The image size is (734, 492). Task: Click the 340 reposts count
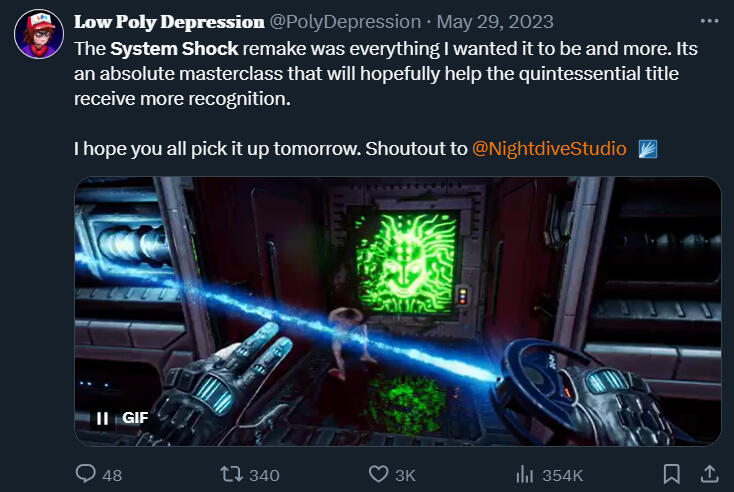click(x=264, y=476)
